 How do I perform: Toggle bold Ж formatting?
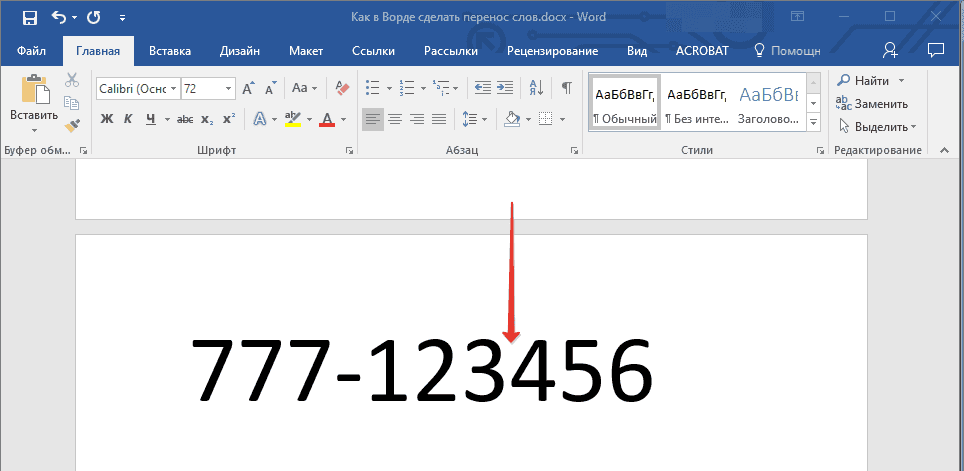click(x=107, y=119)
